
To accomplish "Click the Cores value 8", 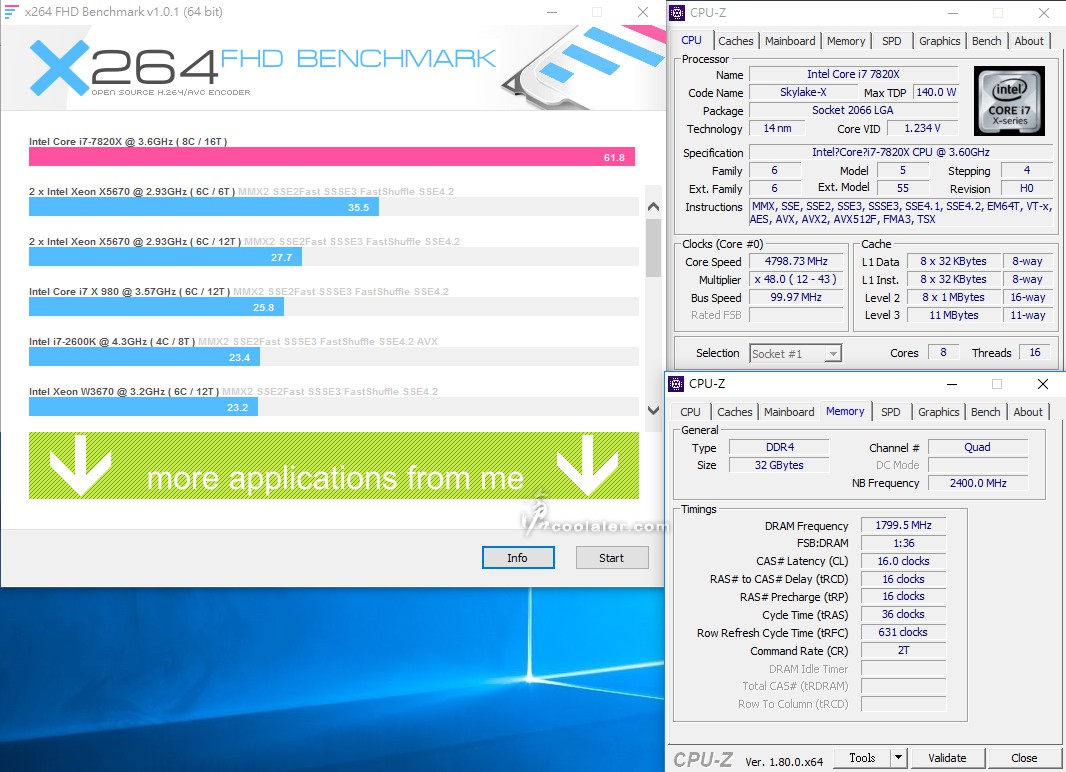I will pyautogui.click(x=943, y=353).
